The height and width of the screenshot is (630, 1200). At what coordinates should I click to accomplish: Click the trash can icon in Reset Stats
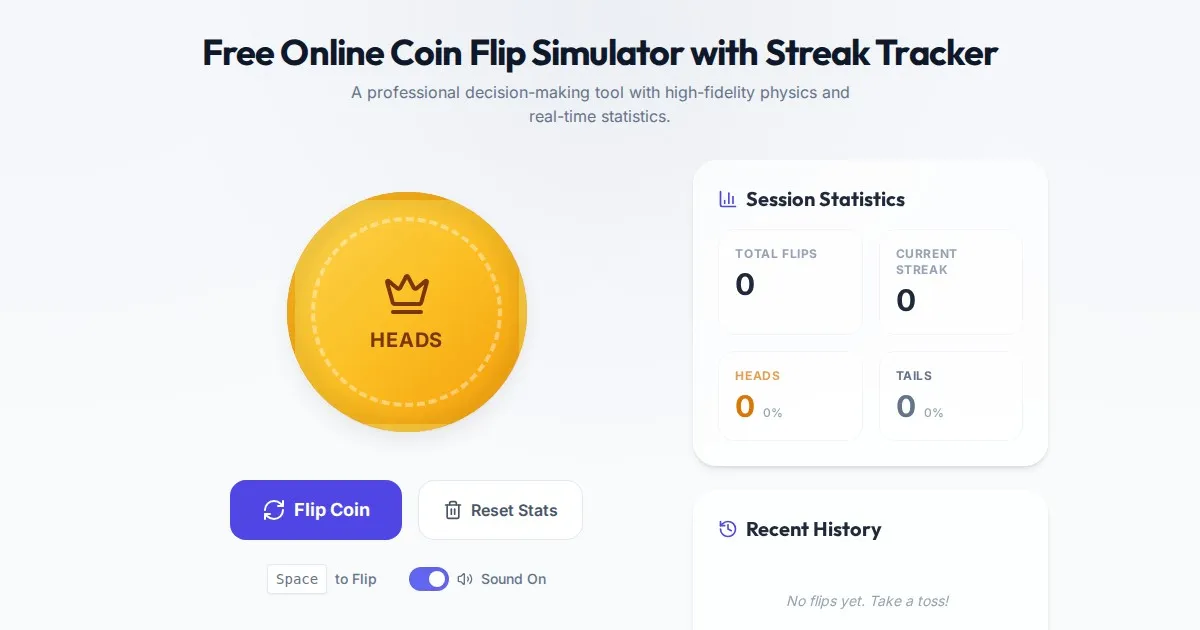[x=453, y=510]
